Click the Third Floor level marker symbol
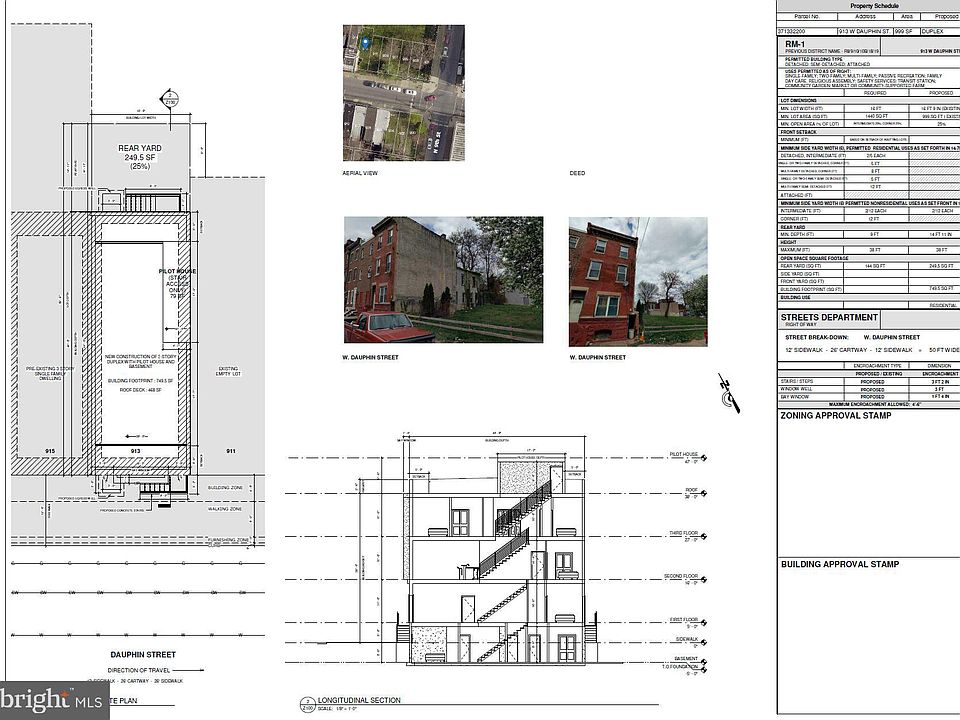Image resolution: width=960 pixels, height=720 pixels. point(705,536)
